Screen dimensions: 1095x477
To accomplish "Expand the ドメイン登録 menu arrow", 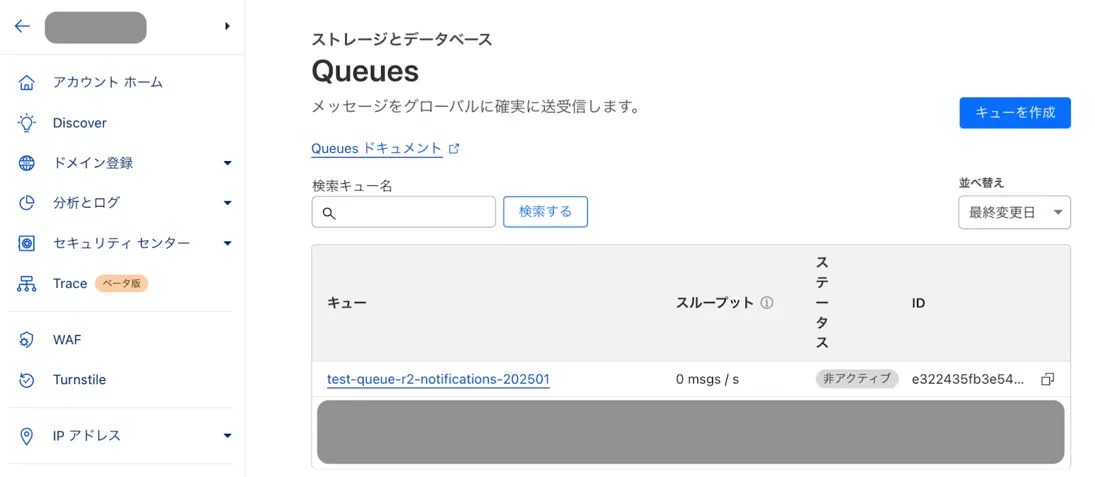I will pos(227,163).
